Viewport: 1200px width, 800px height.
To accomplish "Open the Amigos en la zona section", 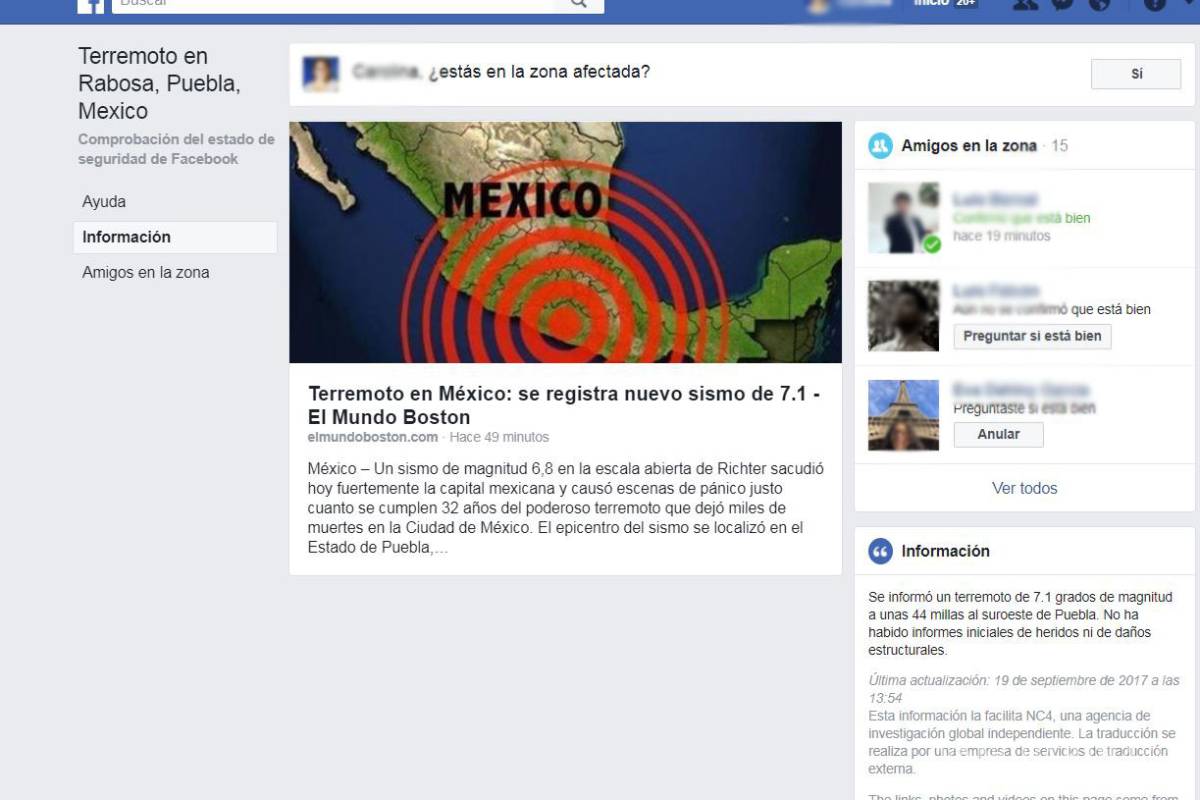I will click(145, 271).
